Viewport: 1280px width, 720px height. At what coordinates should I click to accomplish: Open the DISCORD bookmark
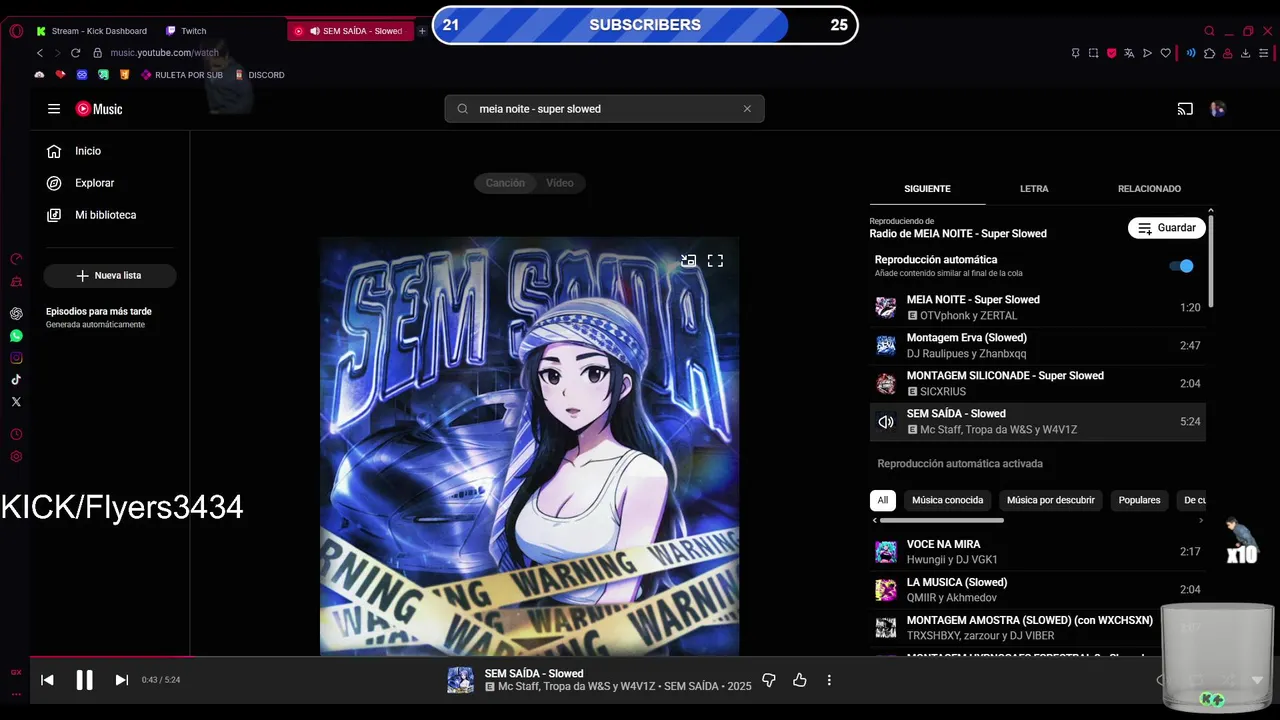[259, 75]
